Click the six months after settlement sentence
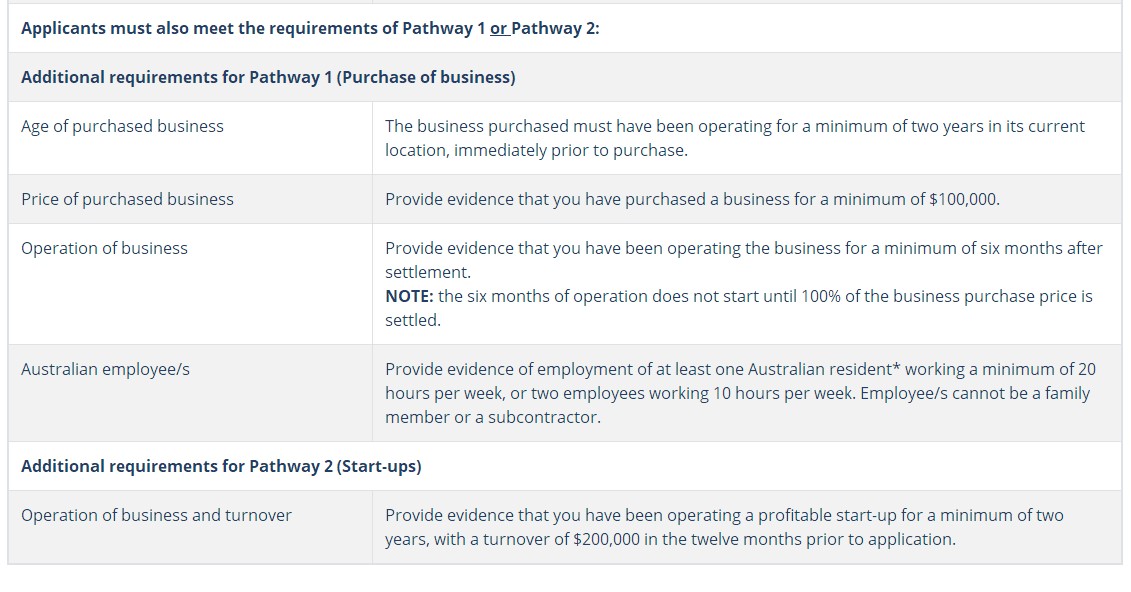The height and width of the screenshot is (592, 1131). tap(744, 260)
